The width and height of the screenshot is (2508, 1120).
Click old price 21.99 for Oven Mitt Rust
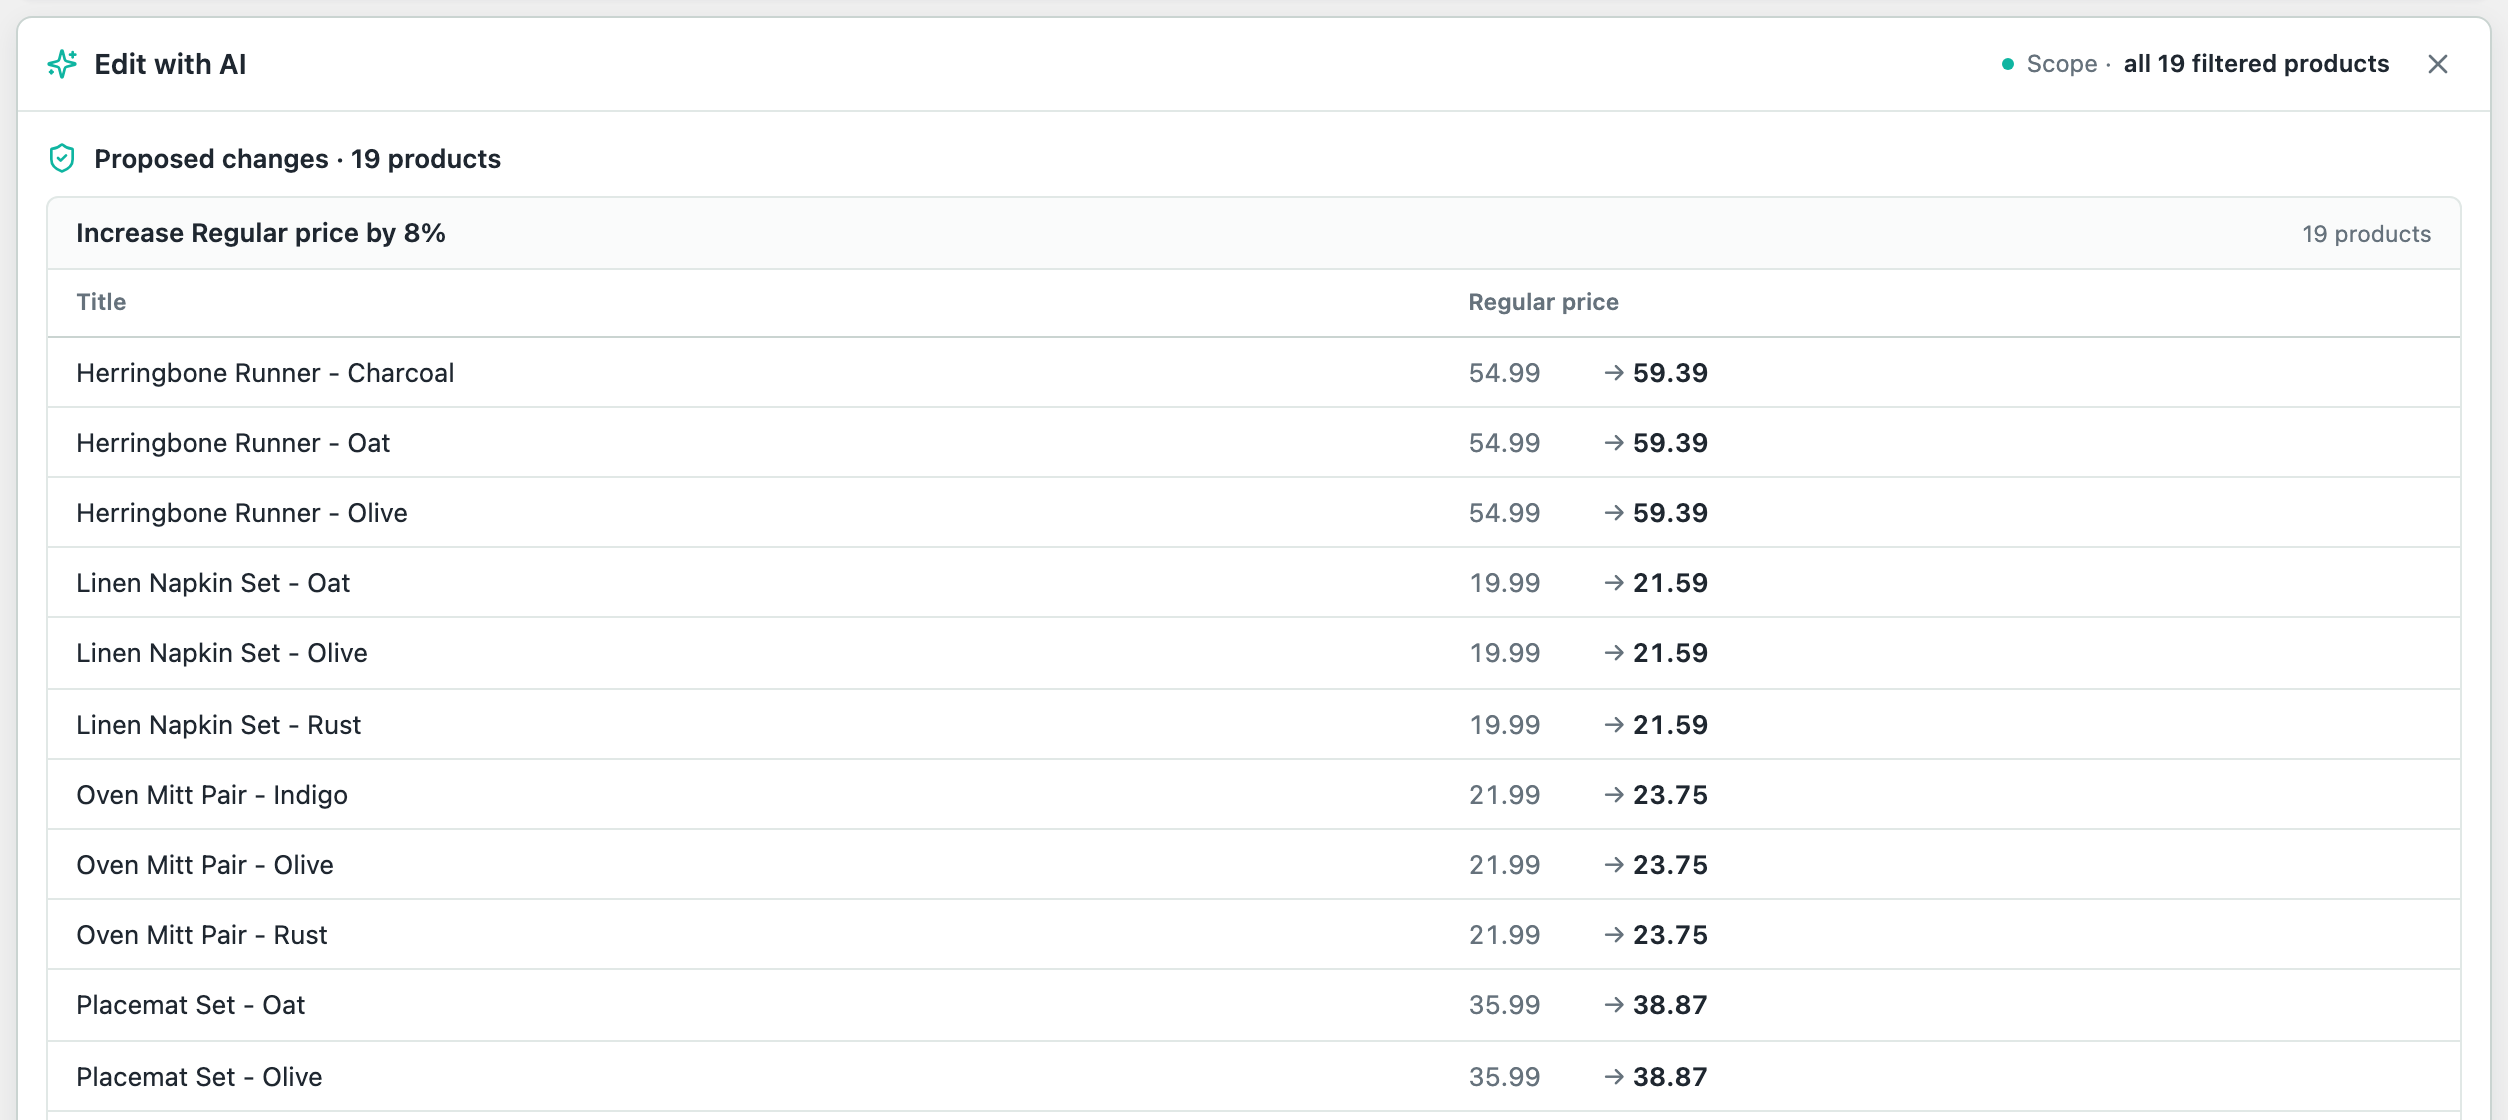click(1504, 935)
